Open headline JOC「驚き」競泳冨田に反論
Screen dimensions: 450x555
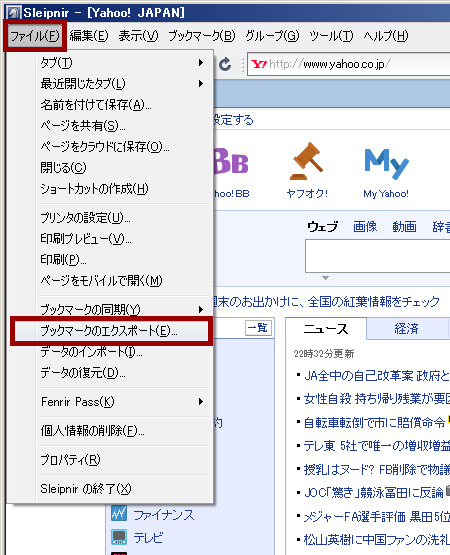[x=374, y=493]
